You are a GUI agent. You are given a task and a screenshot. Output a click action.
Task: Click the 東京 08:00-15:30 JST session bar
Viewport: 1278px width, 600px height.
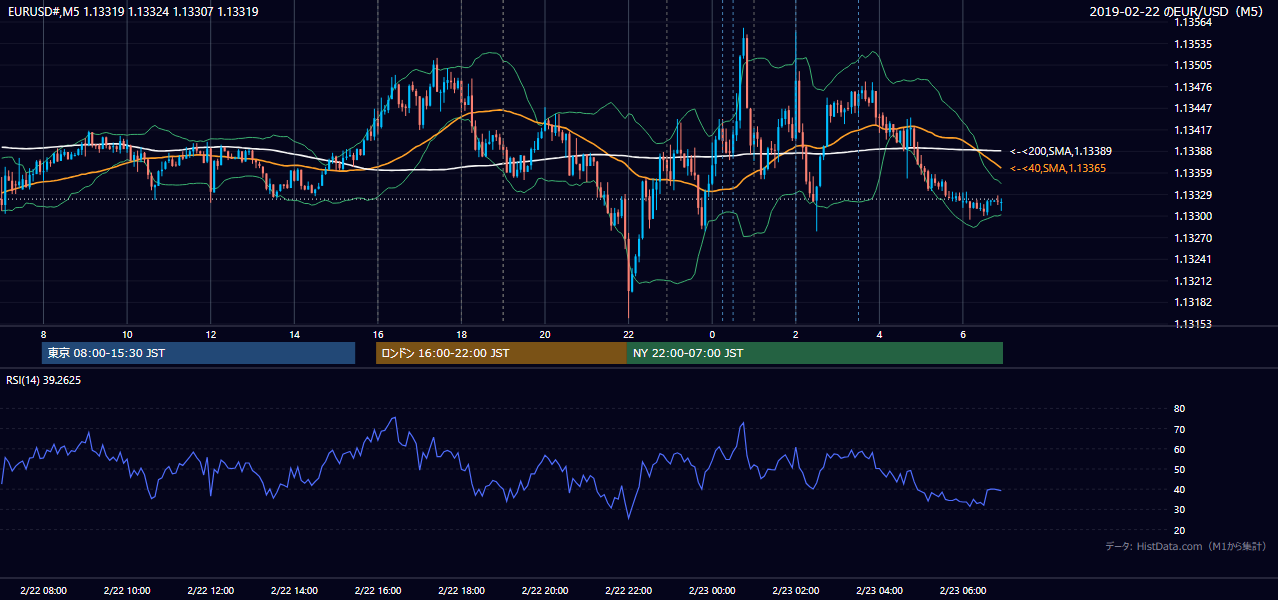click(x=198, y=353)
